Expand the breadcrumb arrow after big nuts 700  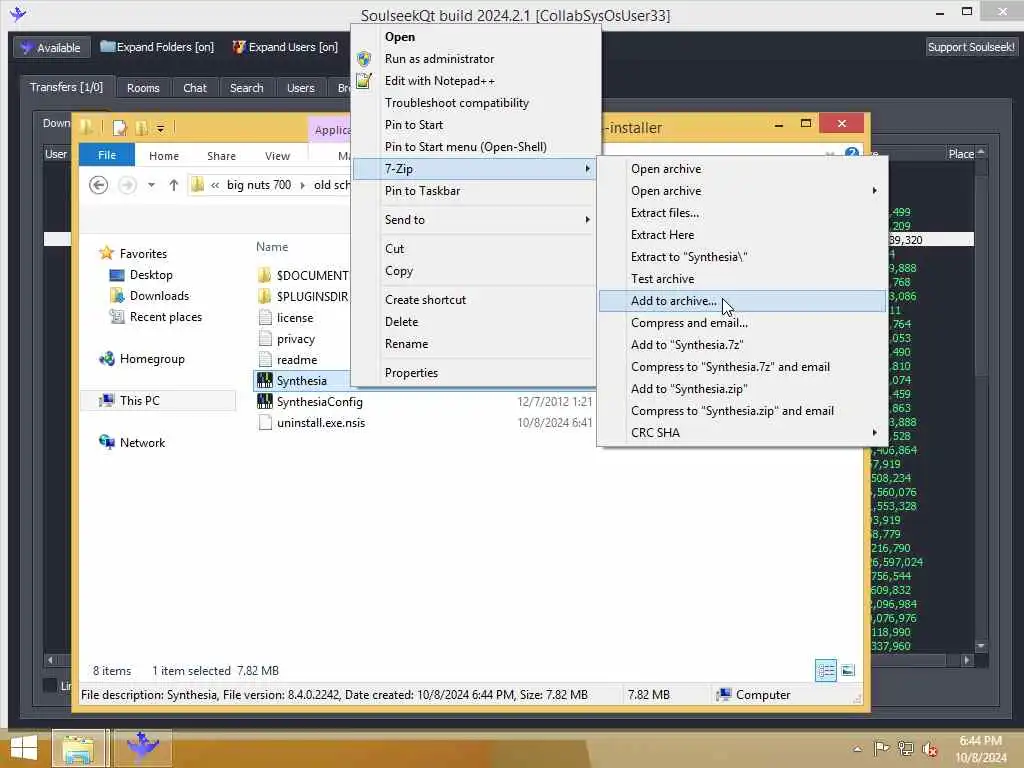coord(302,185)
